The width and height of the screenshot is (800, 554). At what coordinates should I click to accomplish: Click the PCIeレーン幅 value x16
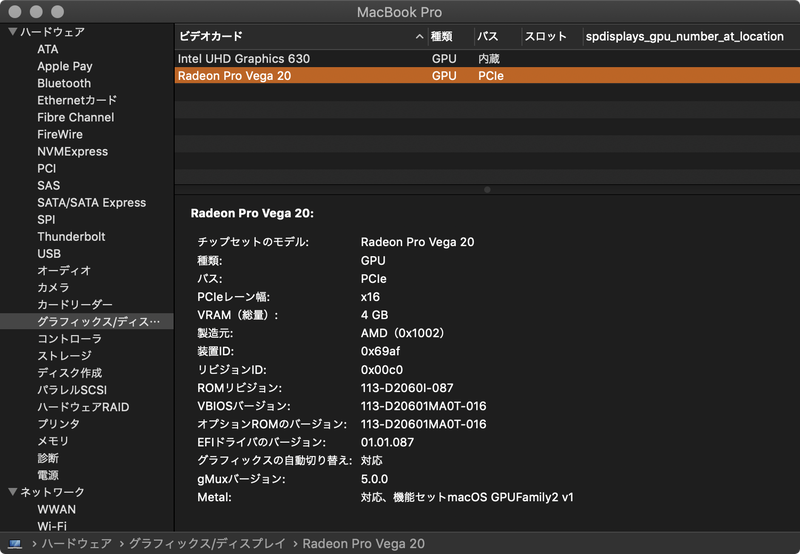[370, 297]
